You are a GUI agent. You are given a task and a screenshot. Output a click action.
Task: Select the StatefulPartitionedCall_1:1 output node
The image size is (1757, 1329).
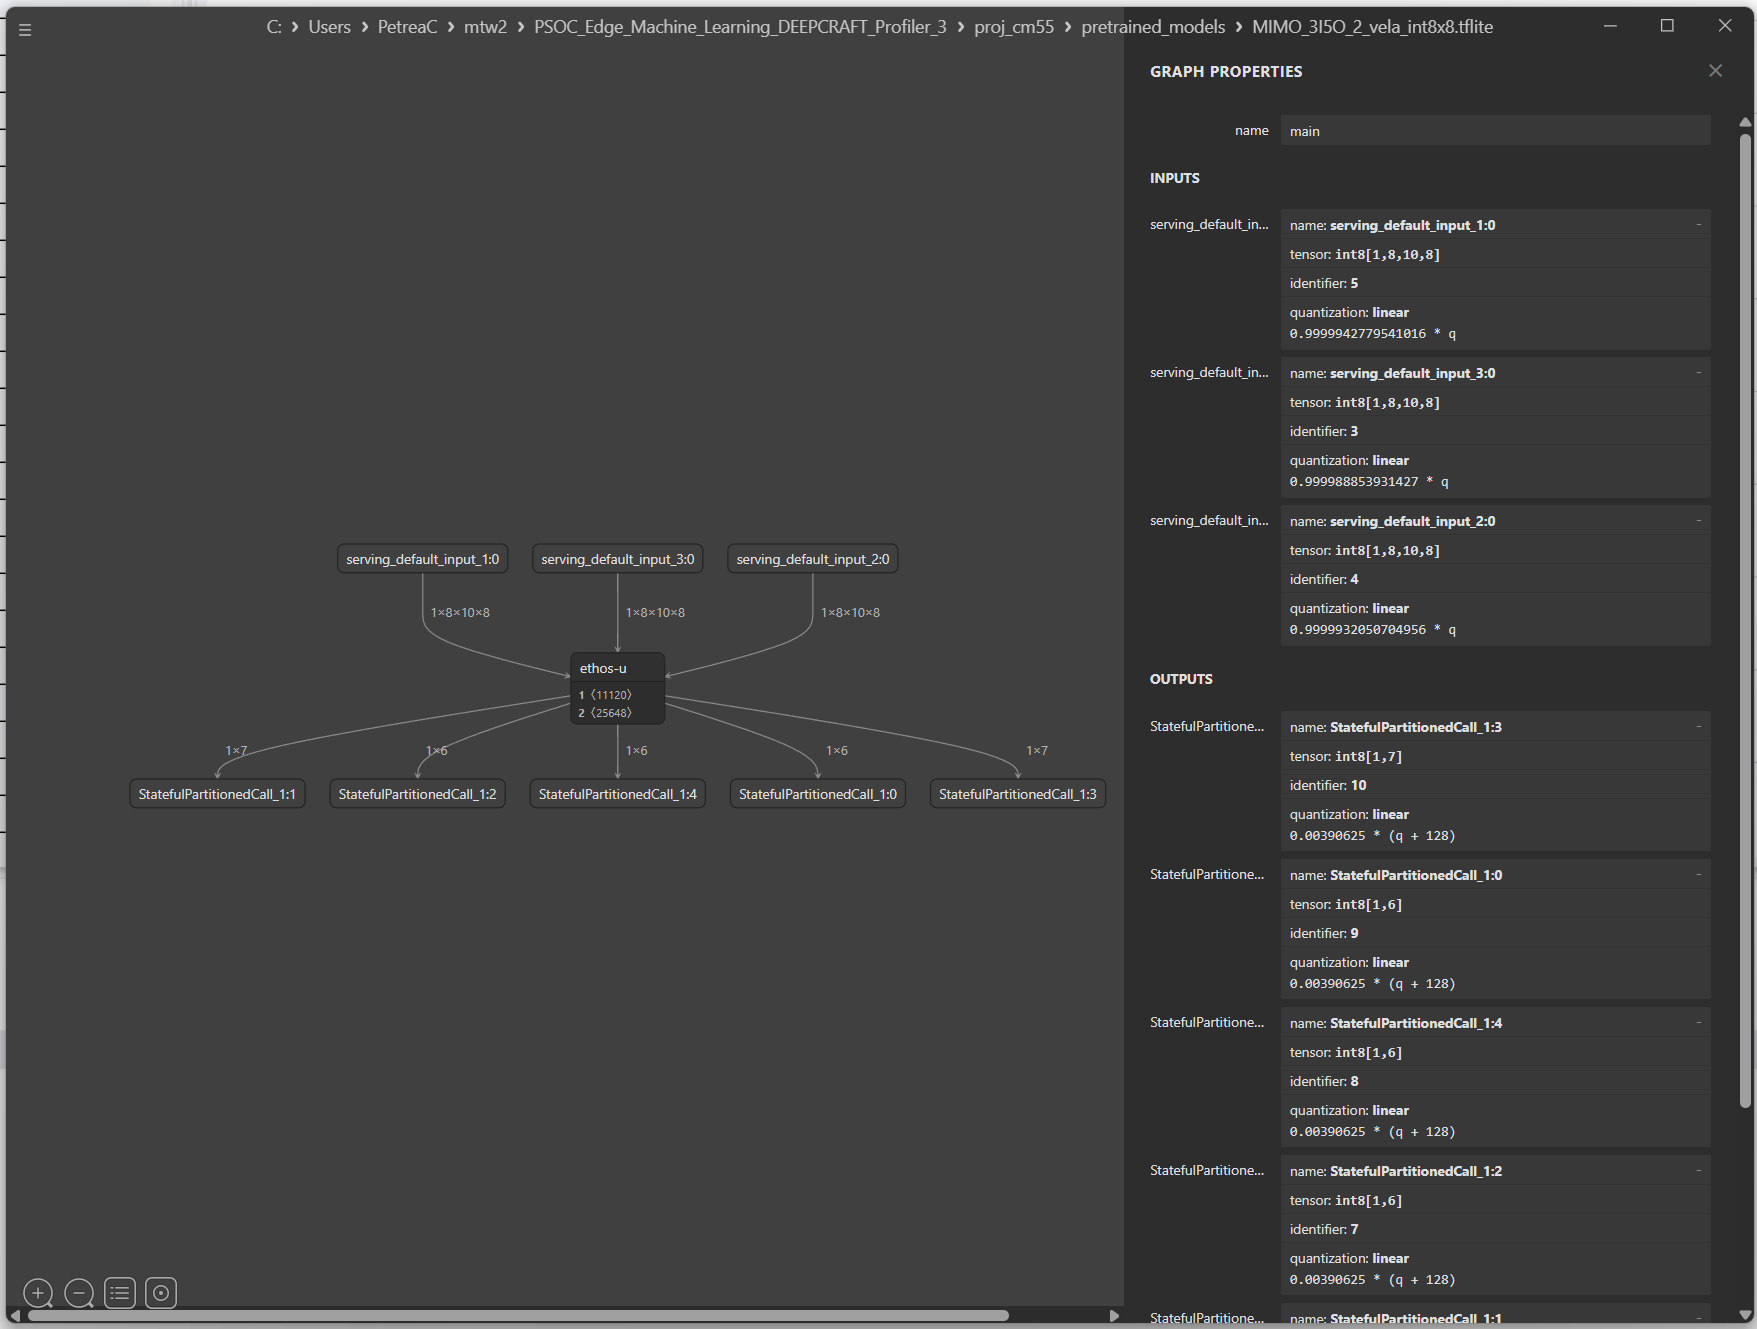217,794
